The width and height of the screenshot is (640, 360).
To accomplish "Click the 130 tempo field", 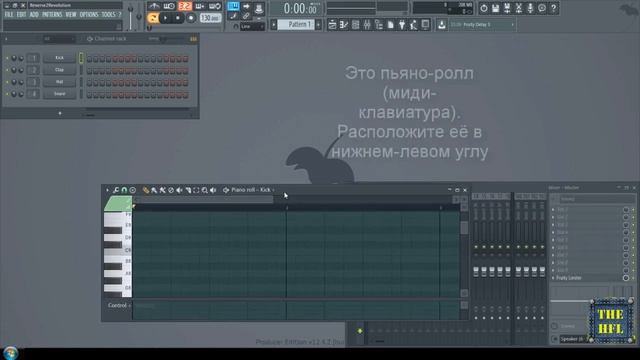I will tap(211, 18).
